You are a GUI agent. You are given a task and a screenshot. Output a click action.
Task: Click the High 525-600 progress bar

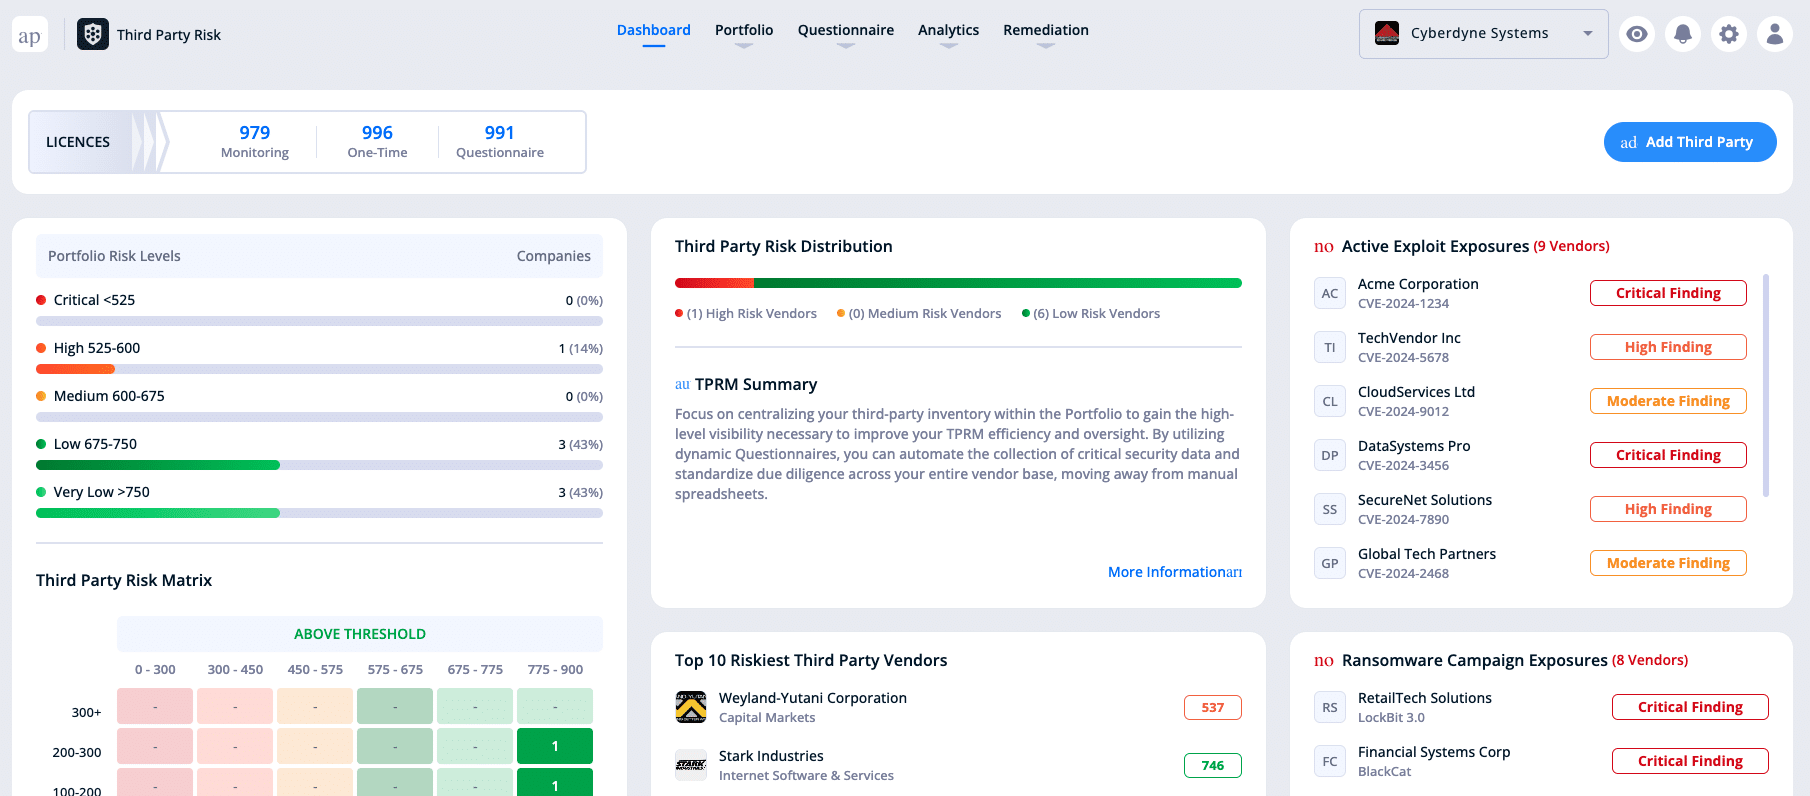coord(319,369)
